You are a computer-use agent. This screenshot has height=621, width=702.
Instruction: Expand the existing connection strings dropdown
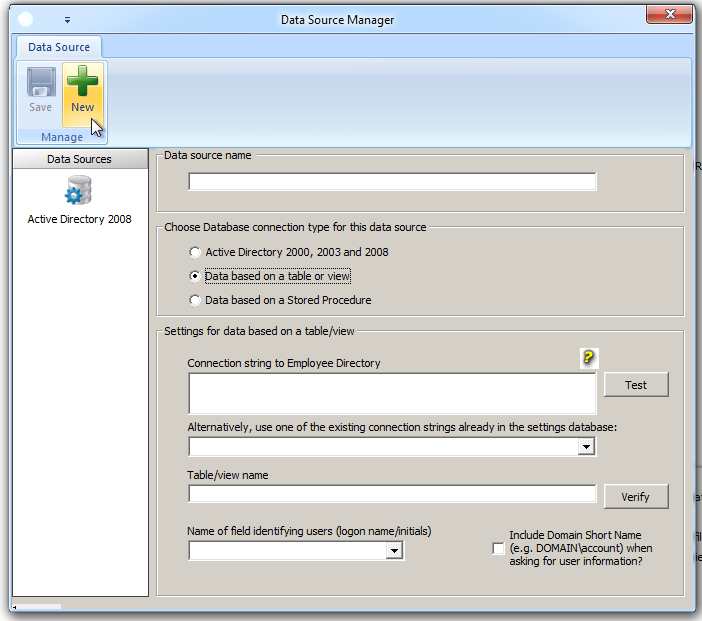587,447
